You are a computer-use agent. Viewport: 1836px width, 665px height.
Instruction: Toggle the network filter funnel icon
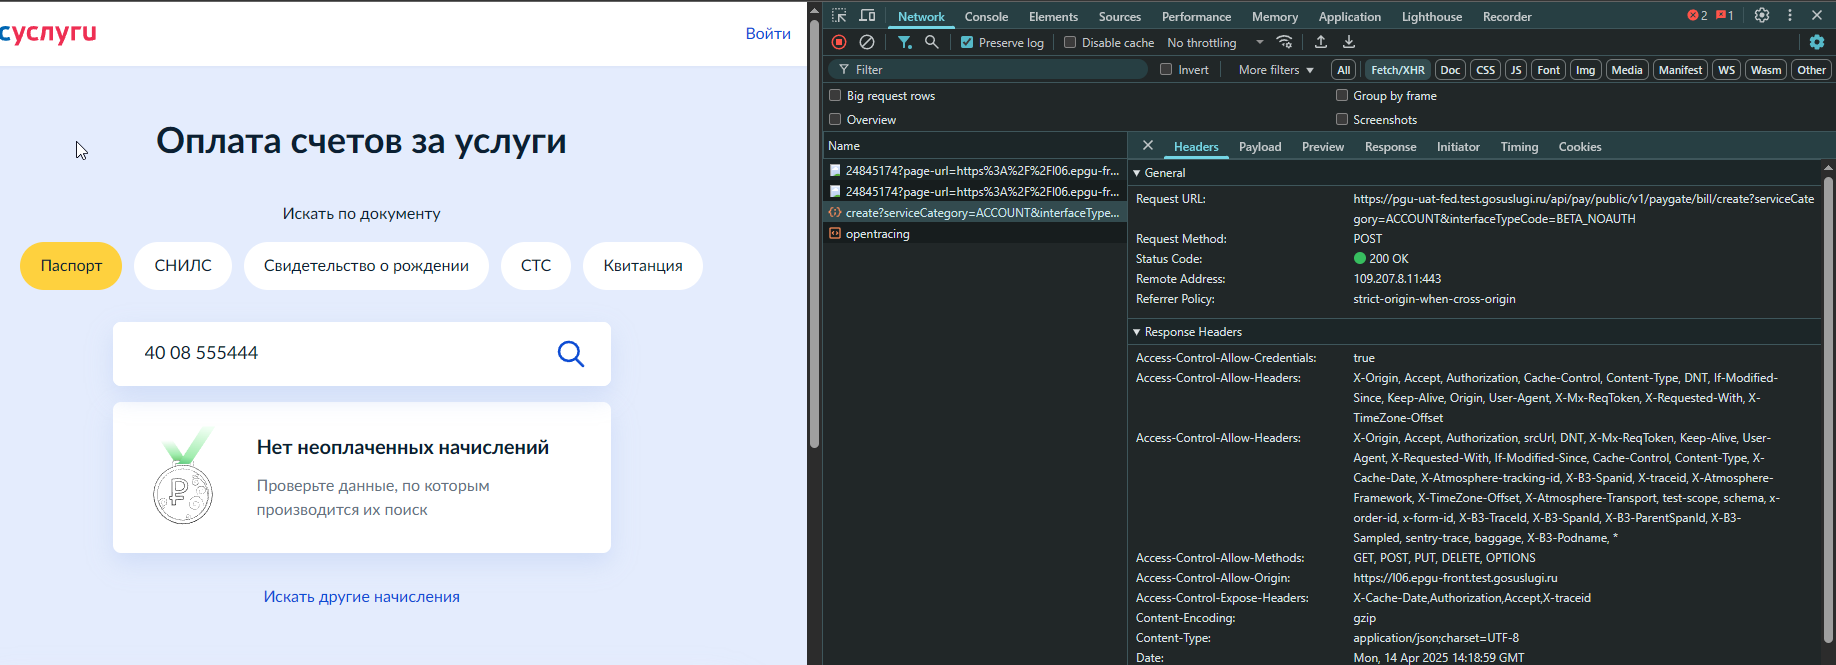click(x=904, y=42)
